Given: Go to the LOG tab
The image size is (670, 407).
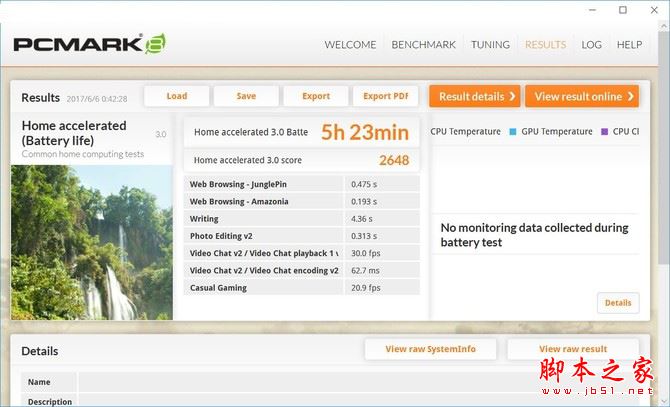Looking at the screenshot, I should tap(591, 45).
